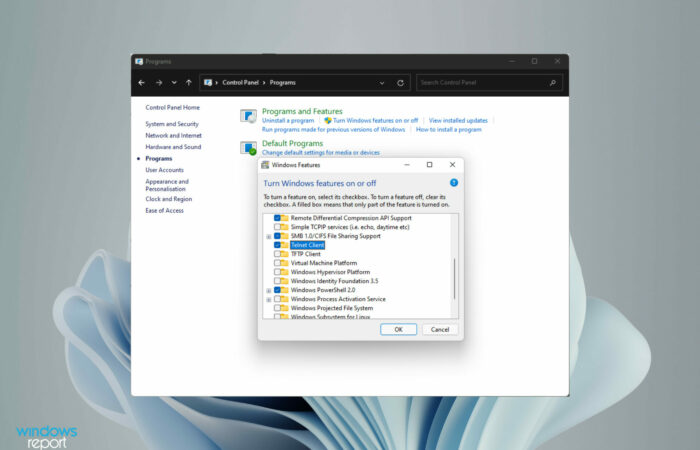This screenshot has height=450, width=700.
Task: Click How to install a program
Action: pos(449,129)
